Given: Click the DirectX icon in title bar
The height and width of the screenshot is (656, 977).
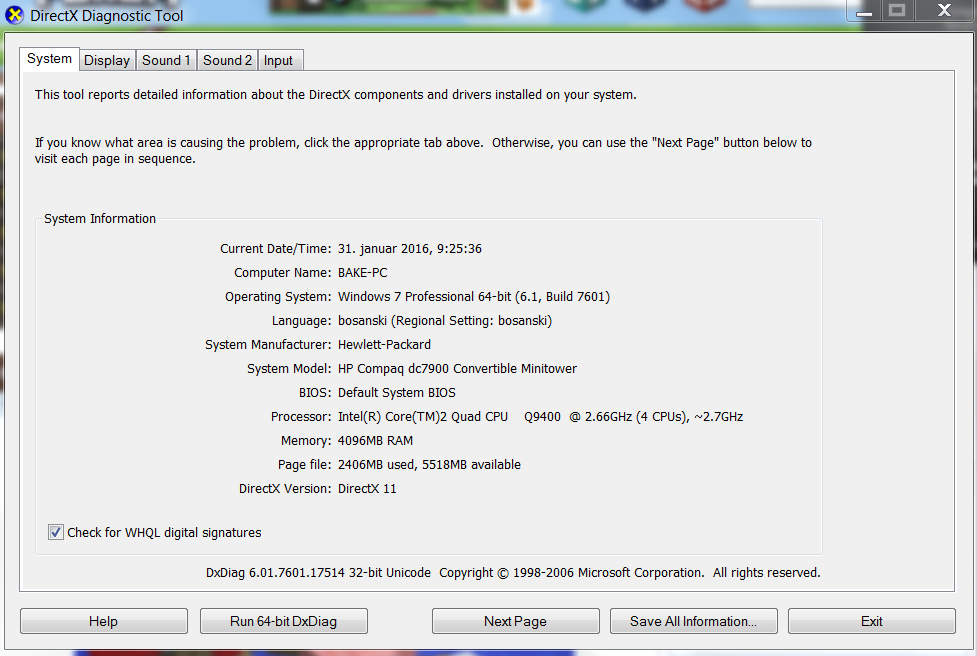Looking at the screenshot, I should 14,15.
